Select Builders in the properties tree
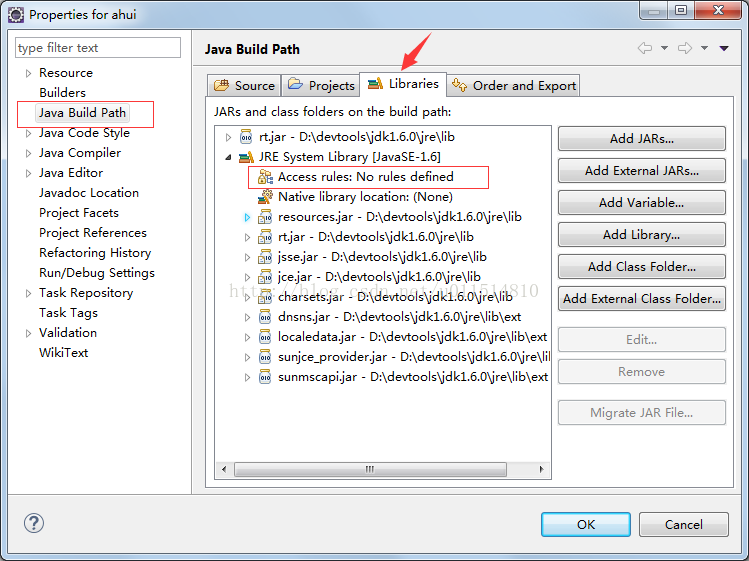This screenshot has height=561, width=749. tap(63, 93)
